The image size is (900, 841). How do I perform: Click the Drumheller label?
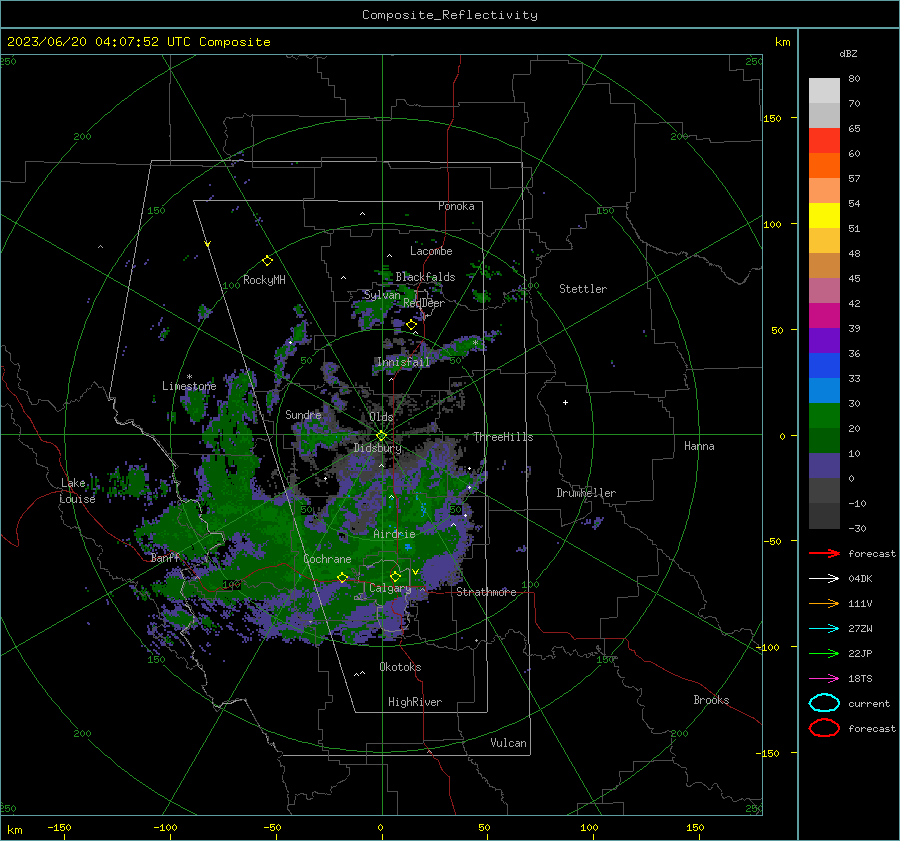tap(586, 493)
